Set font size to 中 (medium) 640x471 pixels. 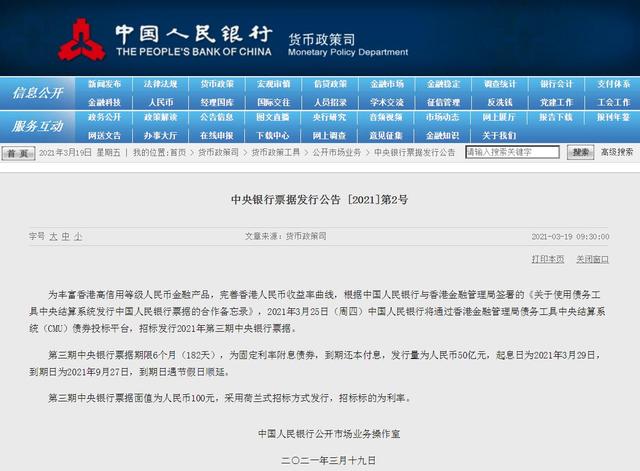65,236
